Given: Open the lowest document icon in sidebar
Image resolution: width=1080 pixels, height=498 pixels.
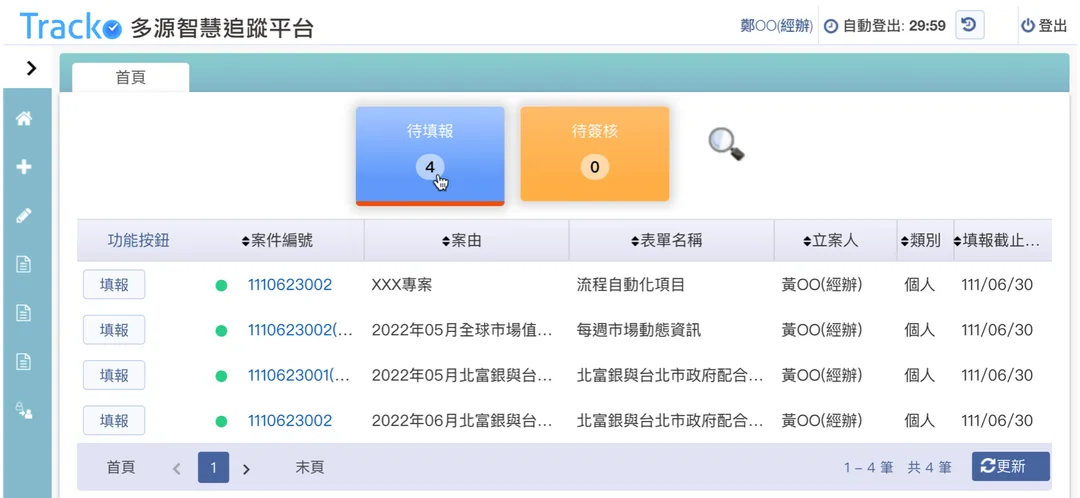Looking at the screenshot, I should (24, 361).
